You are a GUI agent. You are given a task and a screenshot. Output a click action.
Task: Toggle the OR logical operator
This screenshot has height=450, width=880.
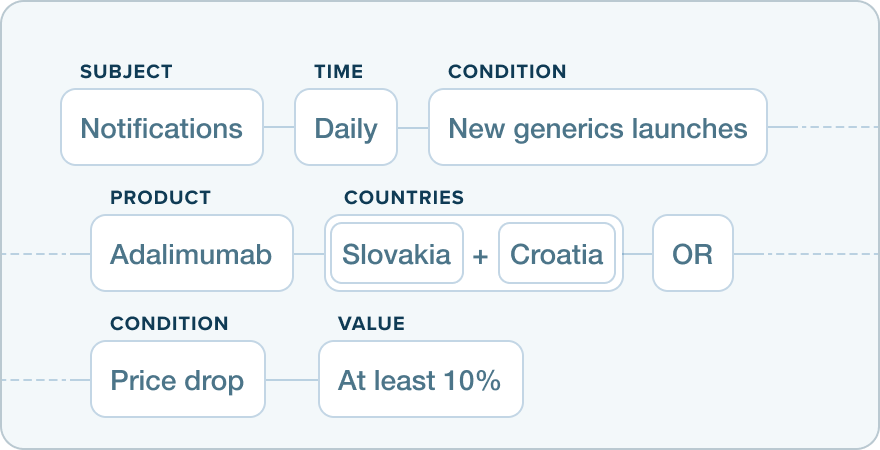[692, 254]
